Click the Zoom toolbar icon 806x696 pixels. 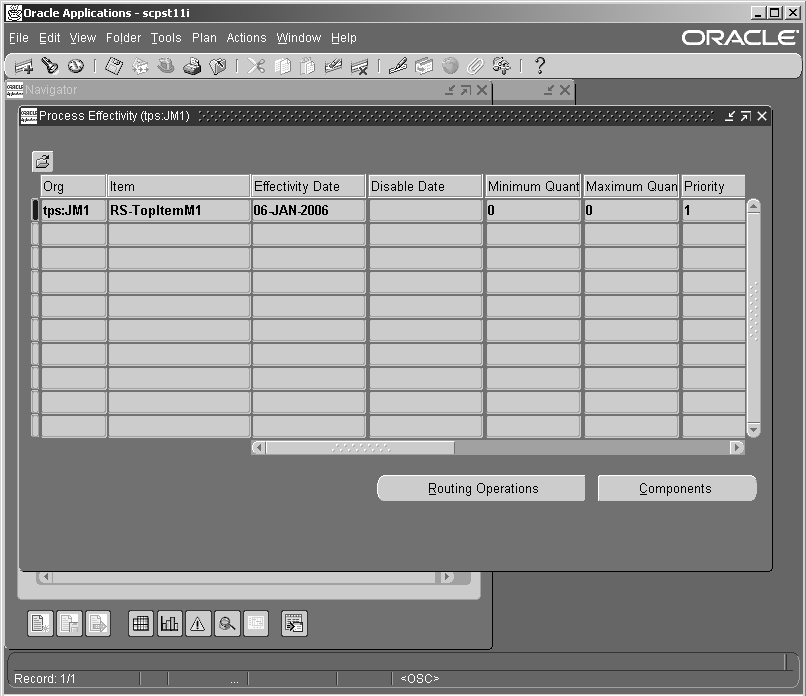click(x=424, y=66)
